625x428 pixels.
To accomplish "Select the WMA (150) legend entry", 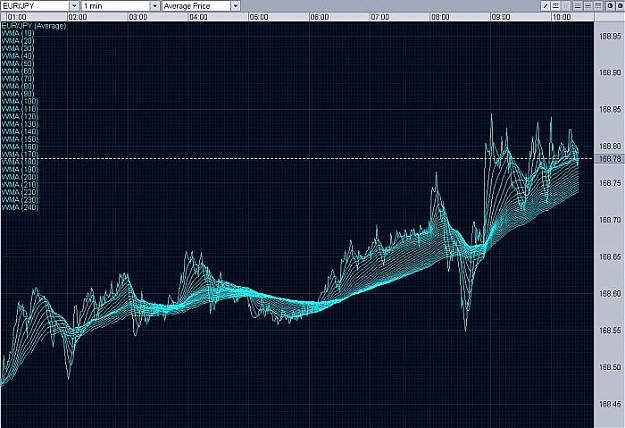I will pyautogui.click(x=20, y=139).
